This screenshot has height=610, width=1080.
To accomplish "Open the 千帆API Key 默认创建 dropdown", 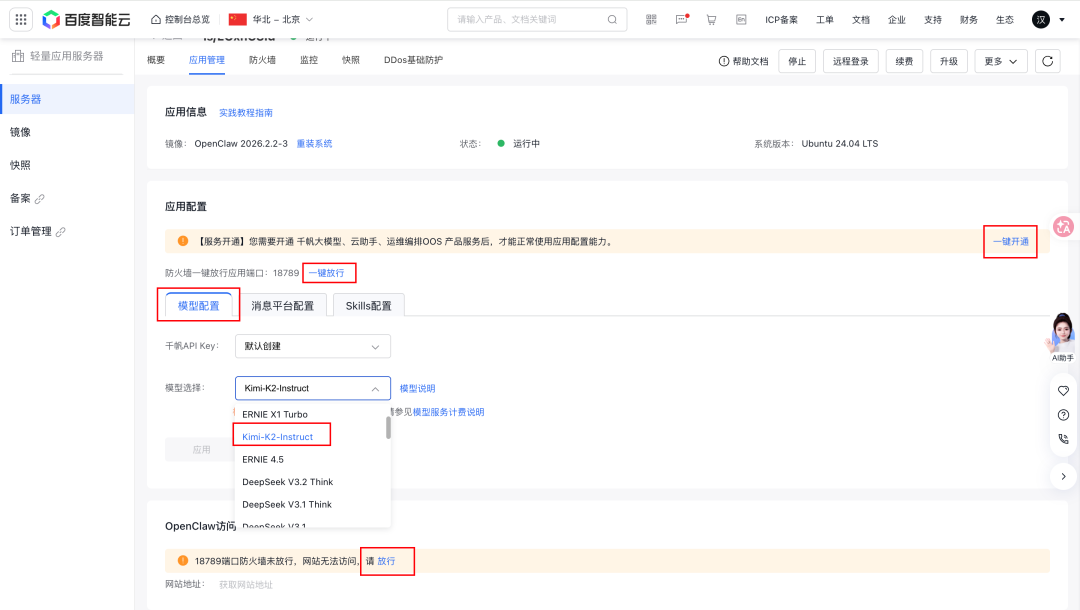I will [312, 346].
